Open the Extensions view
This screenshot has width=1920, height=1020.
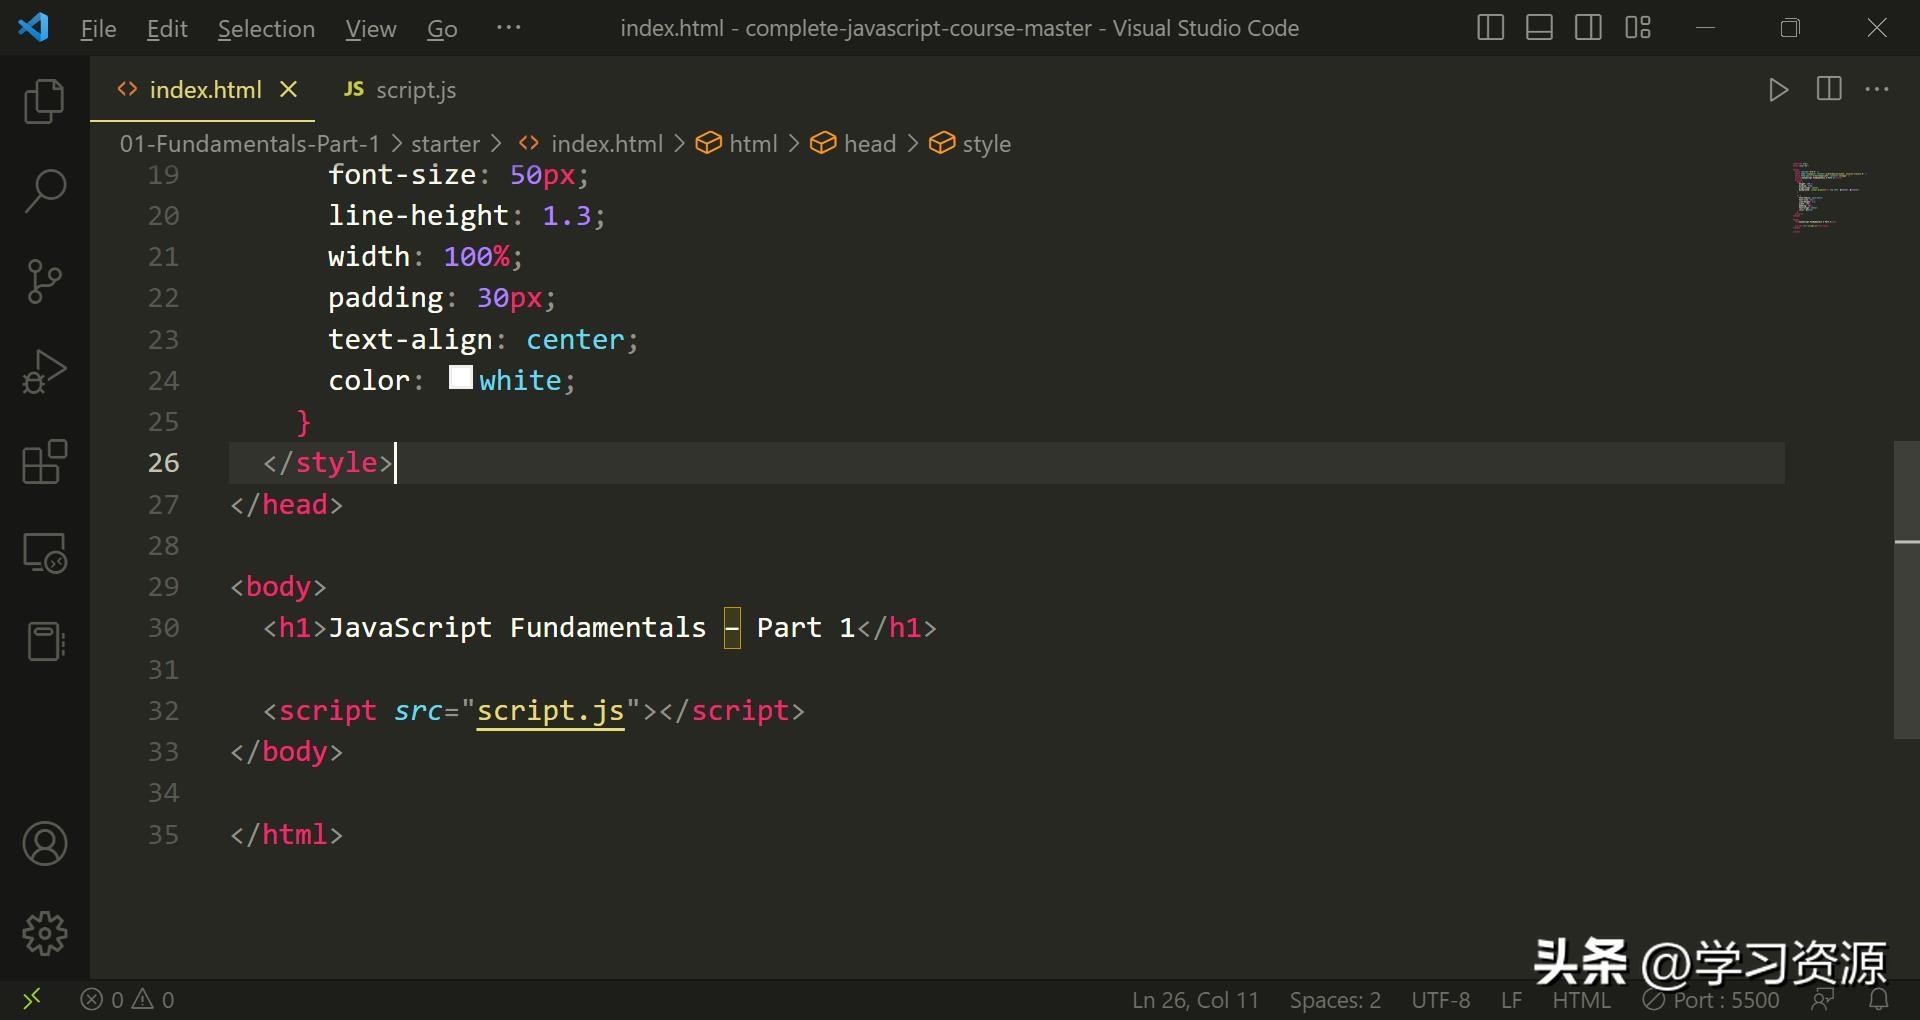coord(44,462)
